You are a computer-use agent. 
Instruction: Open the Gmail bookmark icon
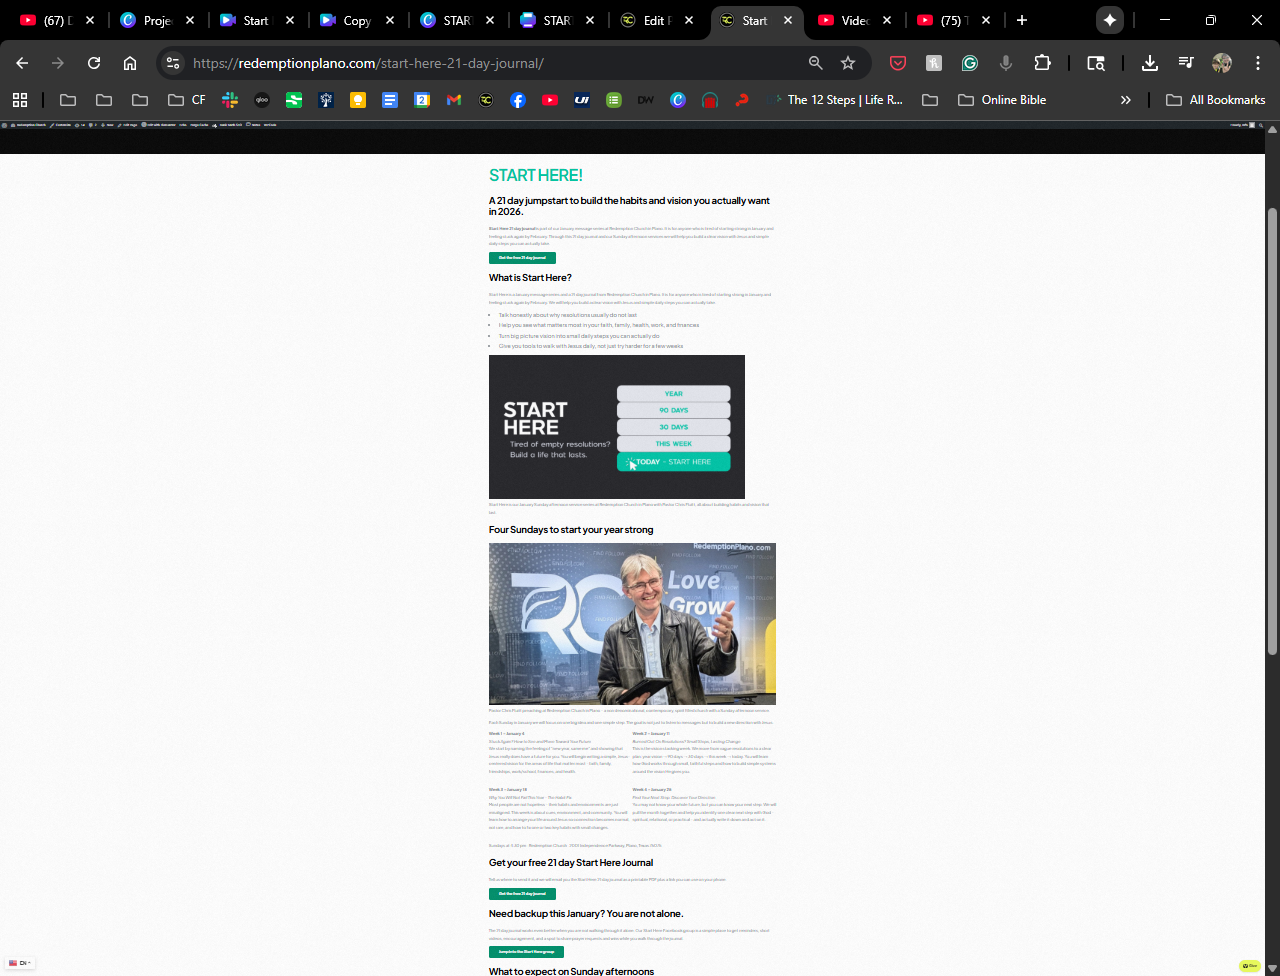click(x=454, y=100)
